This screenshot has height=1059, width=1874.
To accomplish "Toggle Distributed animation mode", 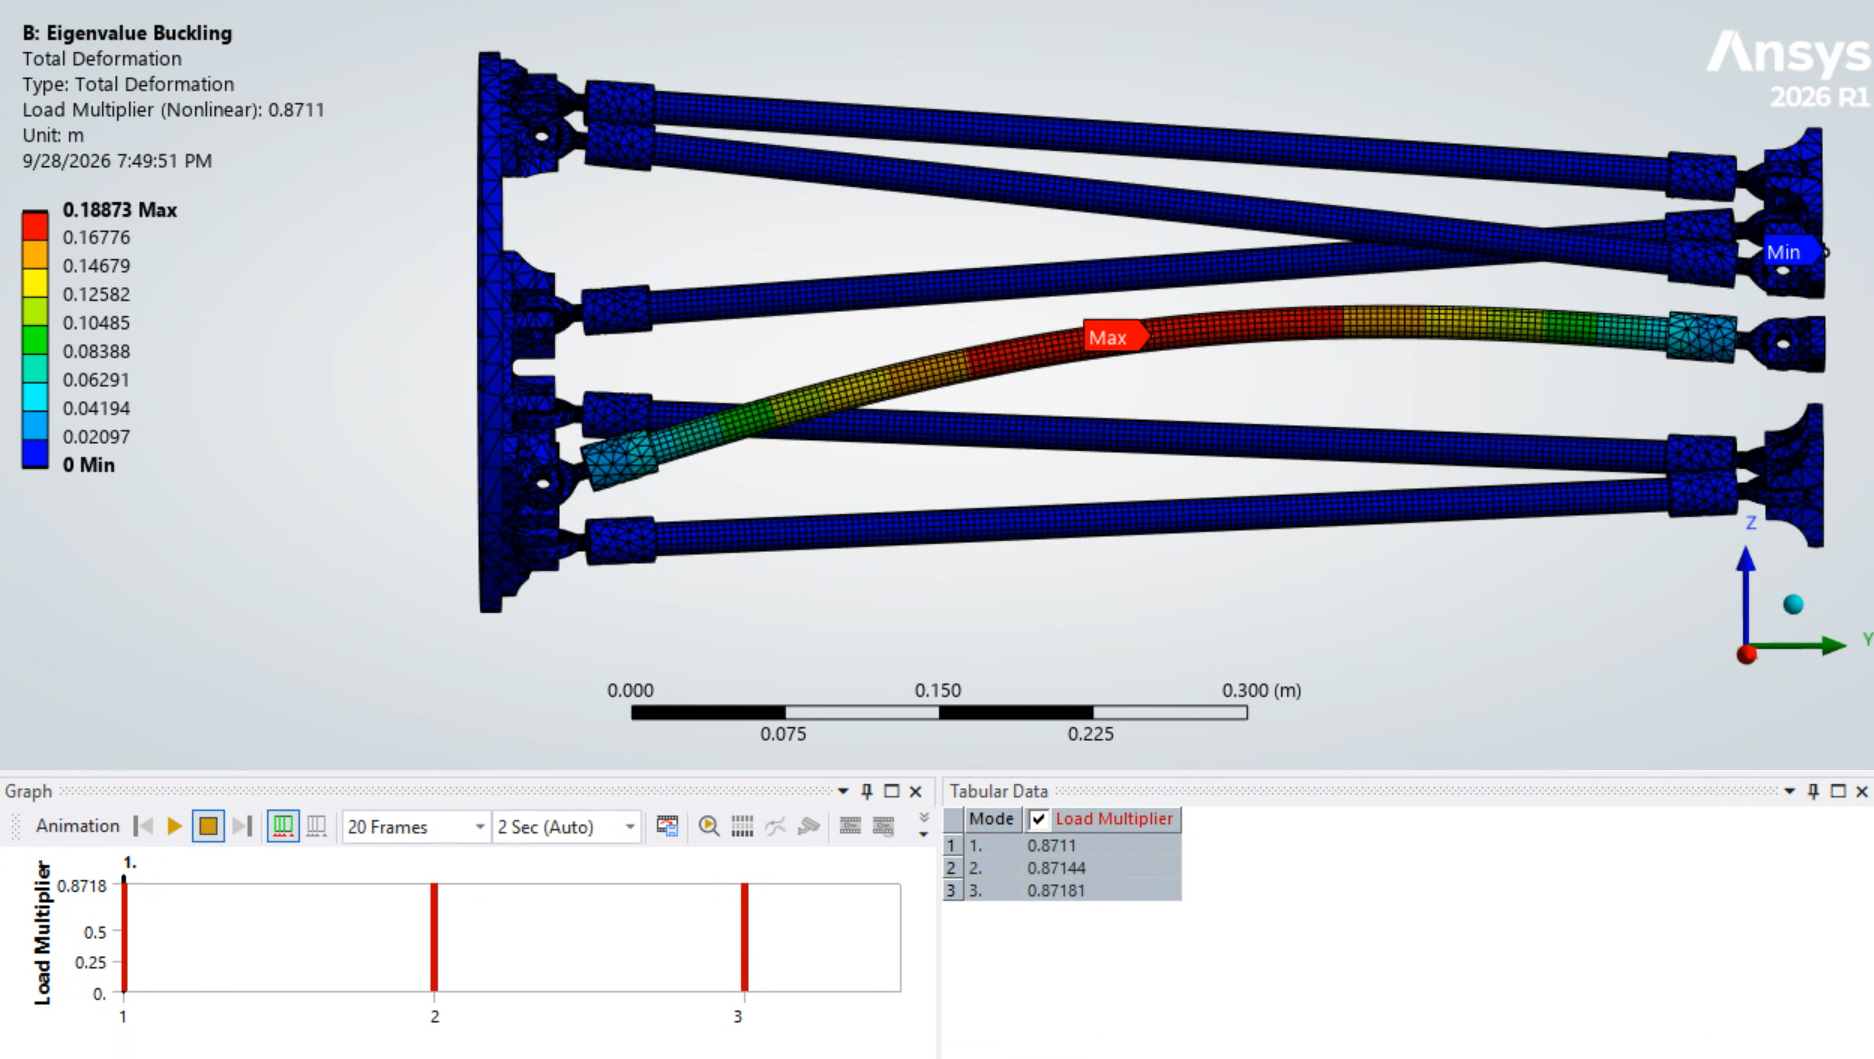I will (283, 826).
